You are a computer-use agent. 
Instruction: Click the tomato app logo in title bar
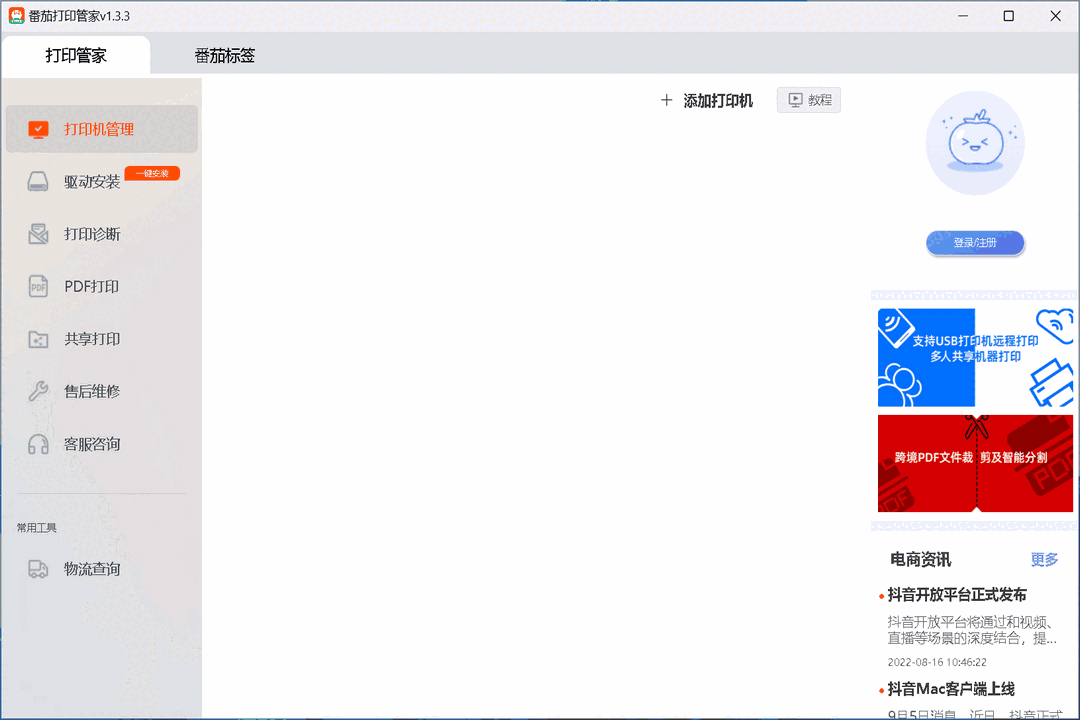pyautogui.click(x=16, y=16)
